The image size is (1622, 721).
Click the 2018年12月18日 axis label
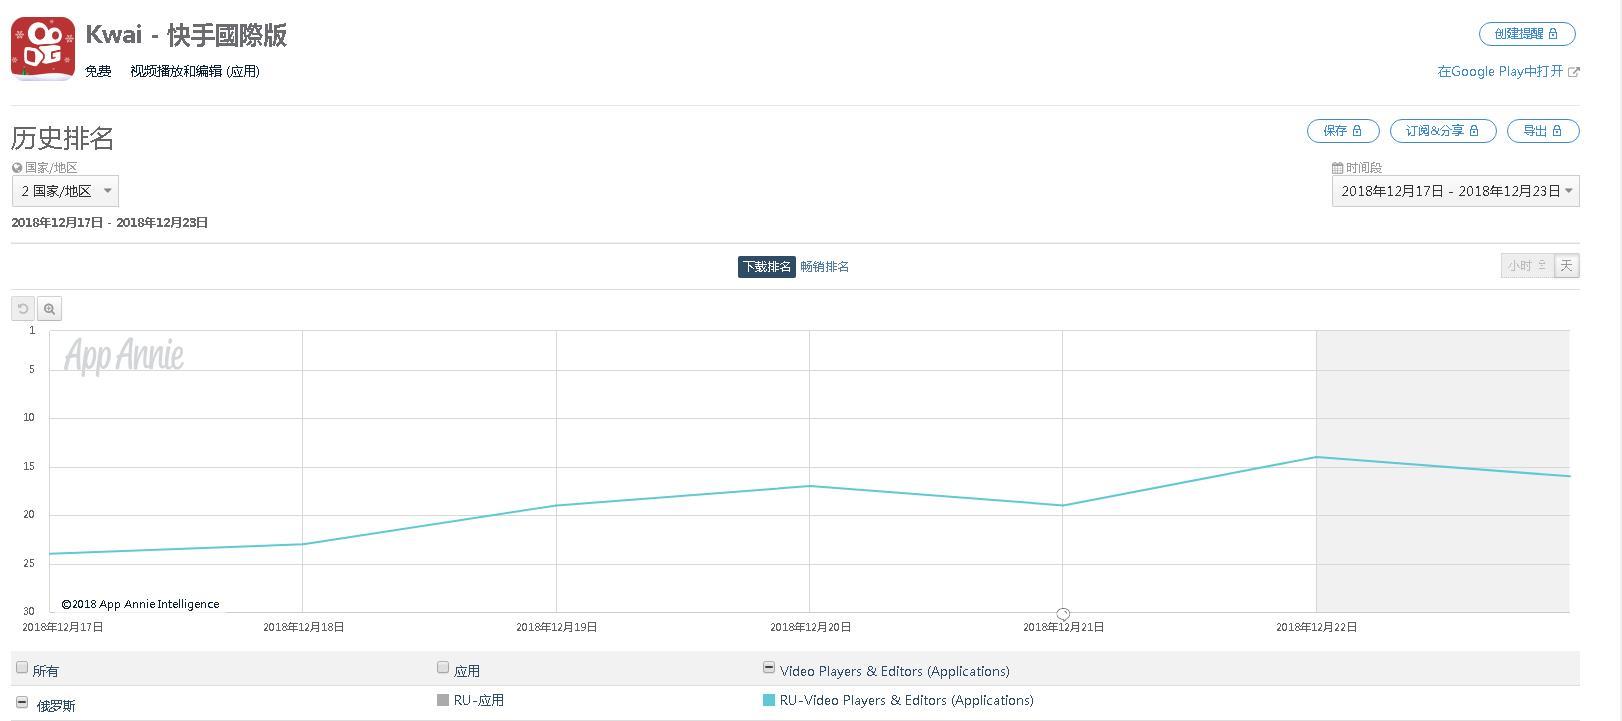(x=303, y=627)
